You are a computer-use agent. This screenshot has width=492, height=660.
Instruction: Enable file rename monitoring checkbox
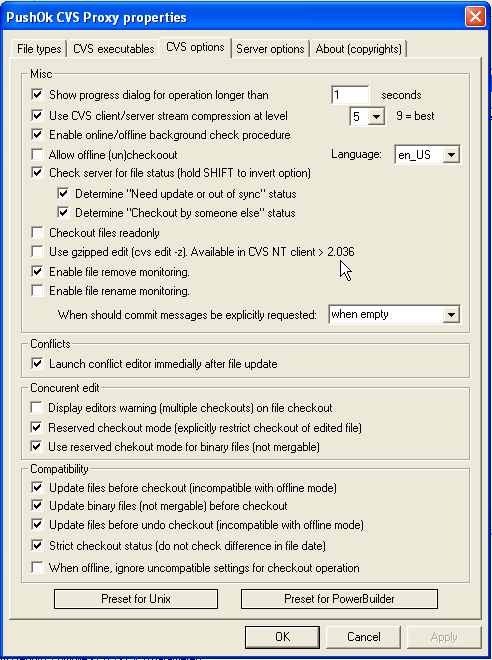pos(37,290)
